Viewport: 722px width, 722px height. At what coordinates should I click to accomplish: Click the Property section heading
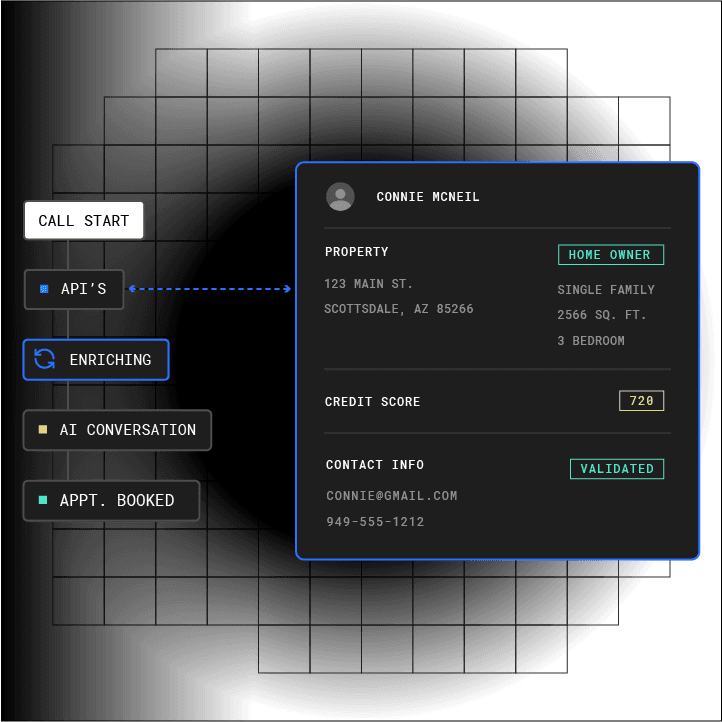click(x=356, y=252)
